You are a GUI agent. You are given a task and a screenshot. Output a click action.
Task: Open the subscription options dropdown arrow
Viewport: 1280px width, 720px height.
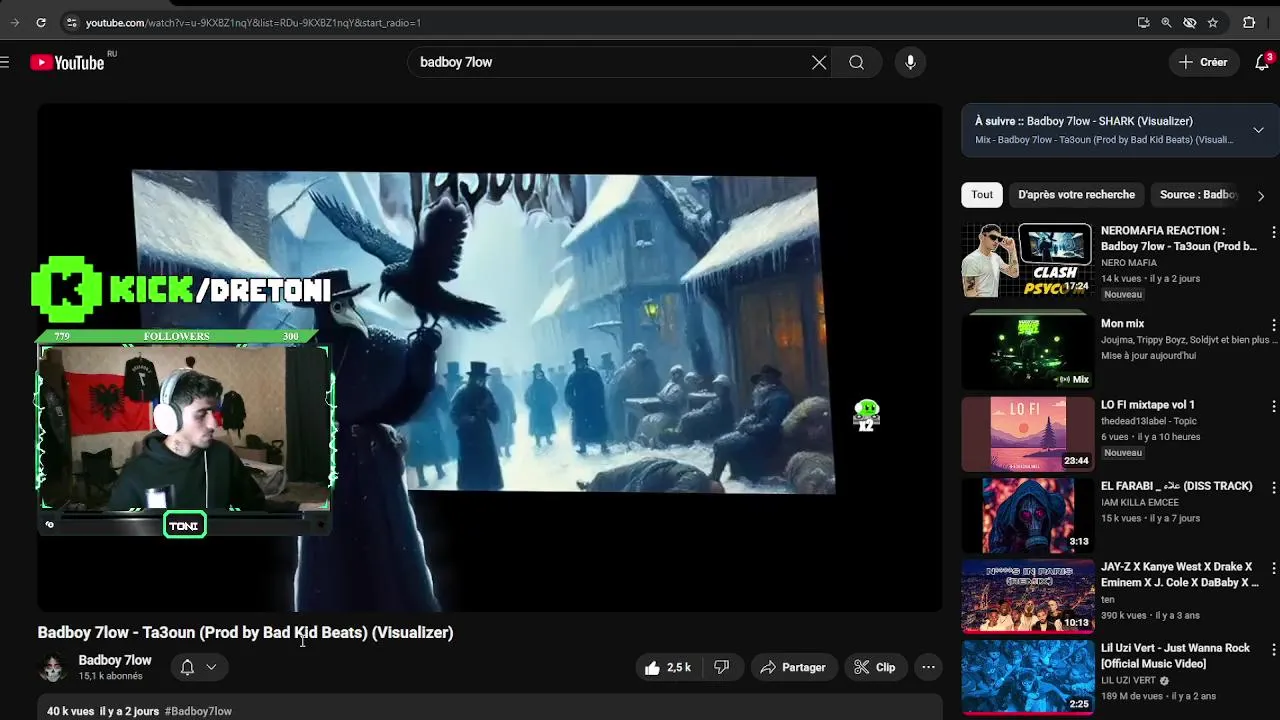(x=211, y=667)
